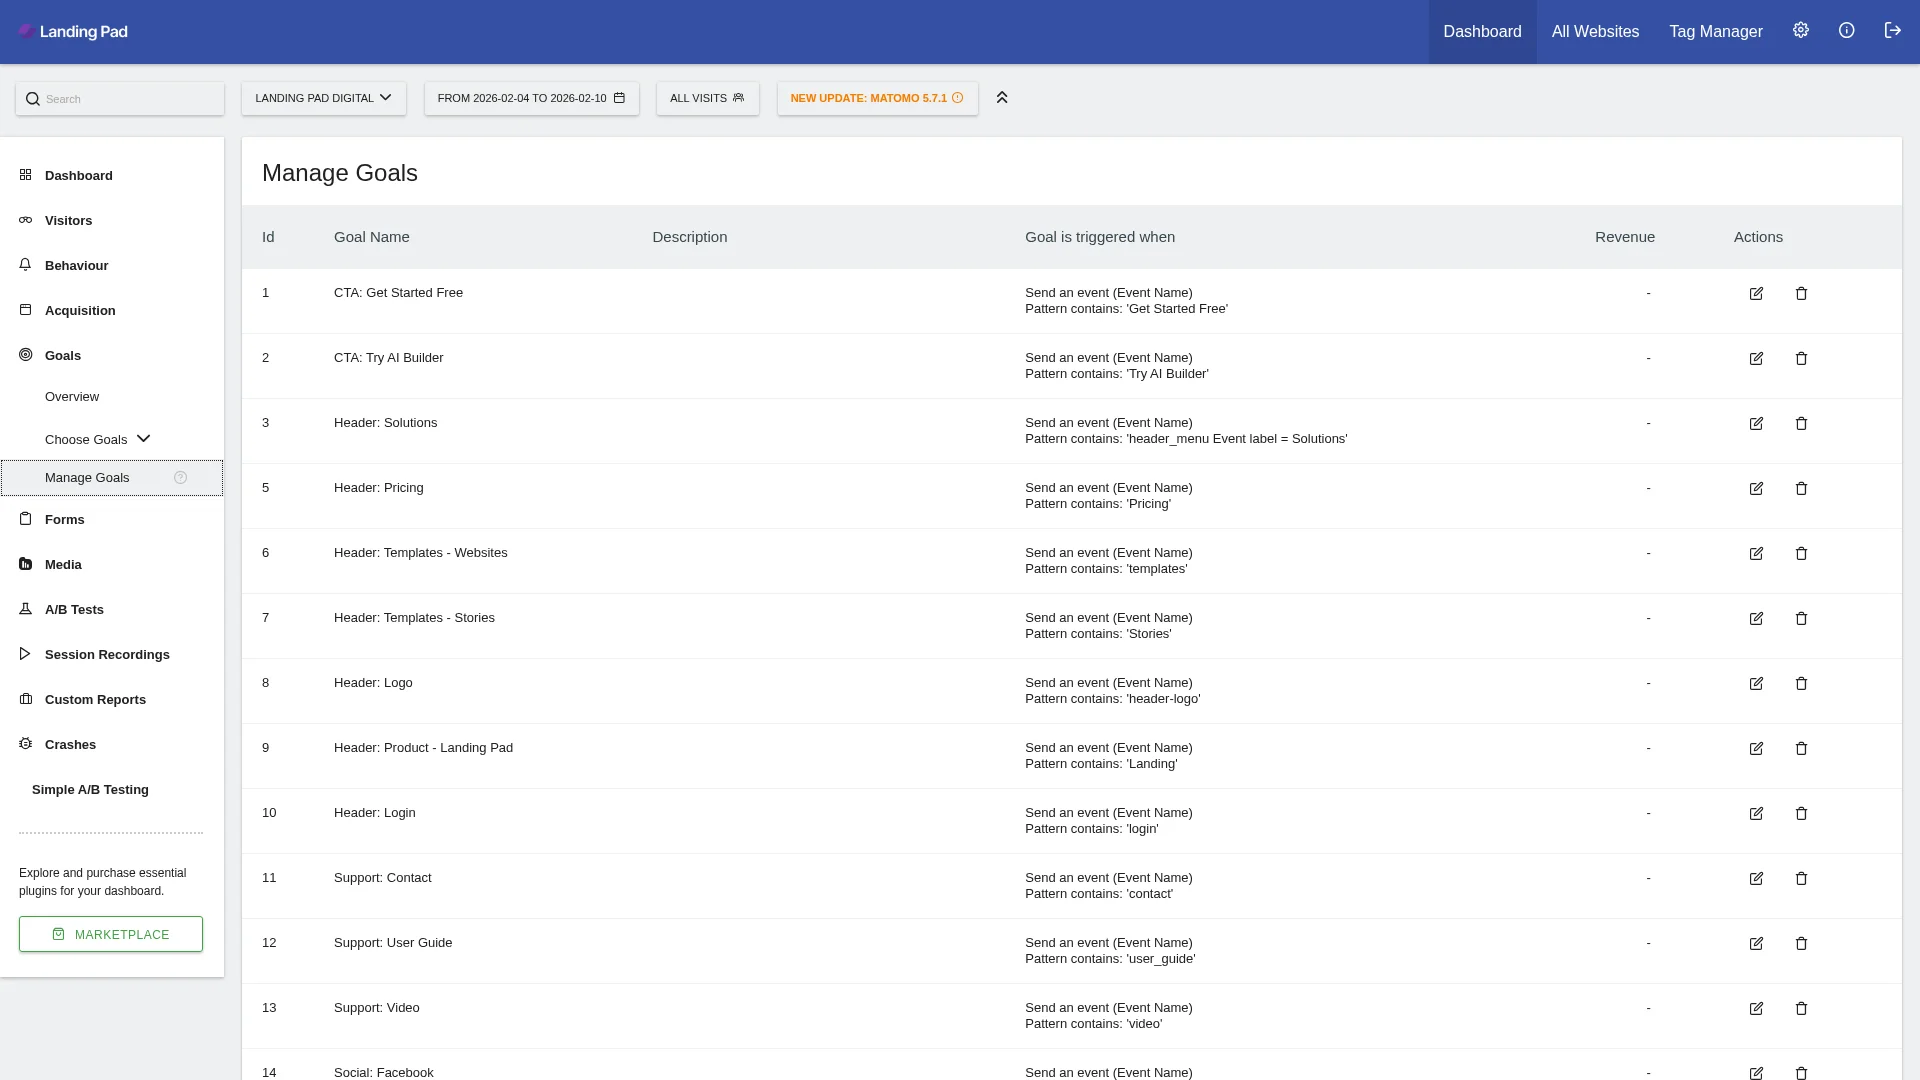Open the date range picker
This screenshot has height=1080, width=1920.
(531, 98)
